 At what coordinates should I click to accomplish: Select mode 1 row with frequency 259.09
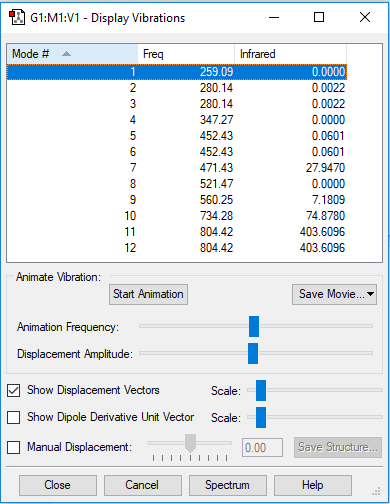[x=177, y=72]
